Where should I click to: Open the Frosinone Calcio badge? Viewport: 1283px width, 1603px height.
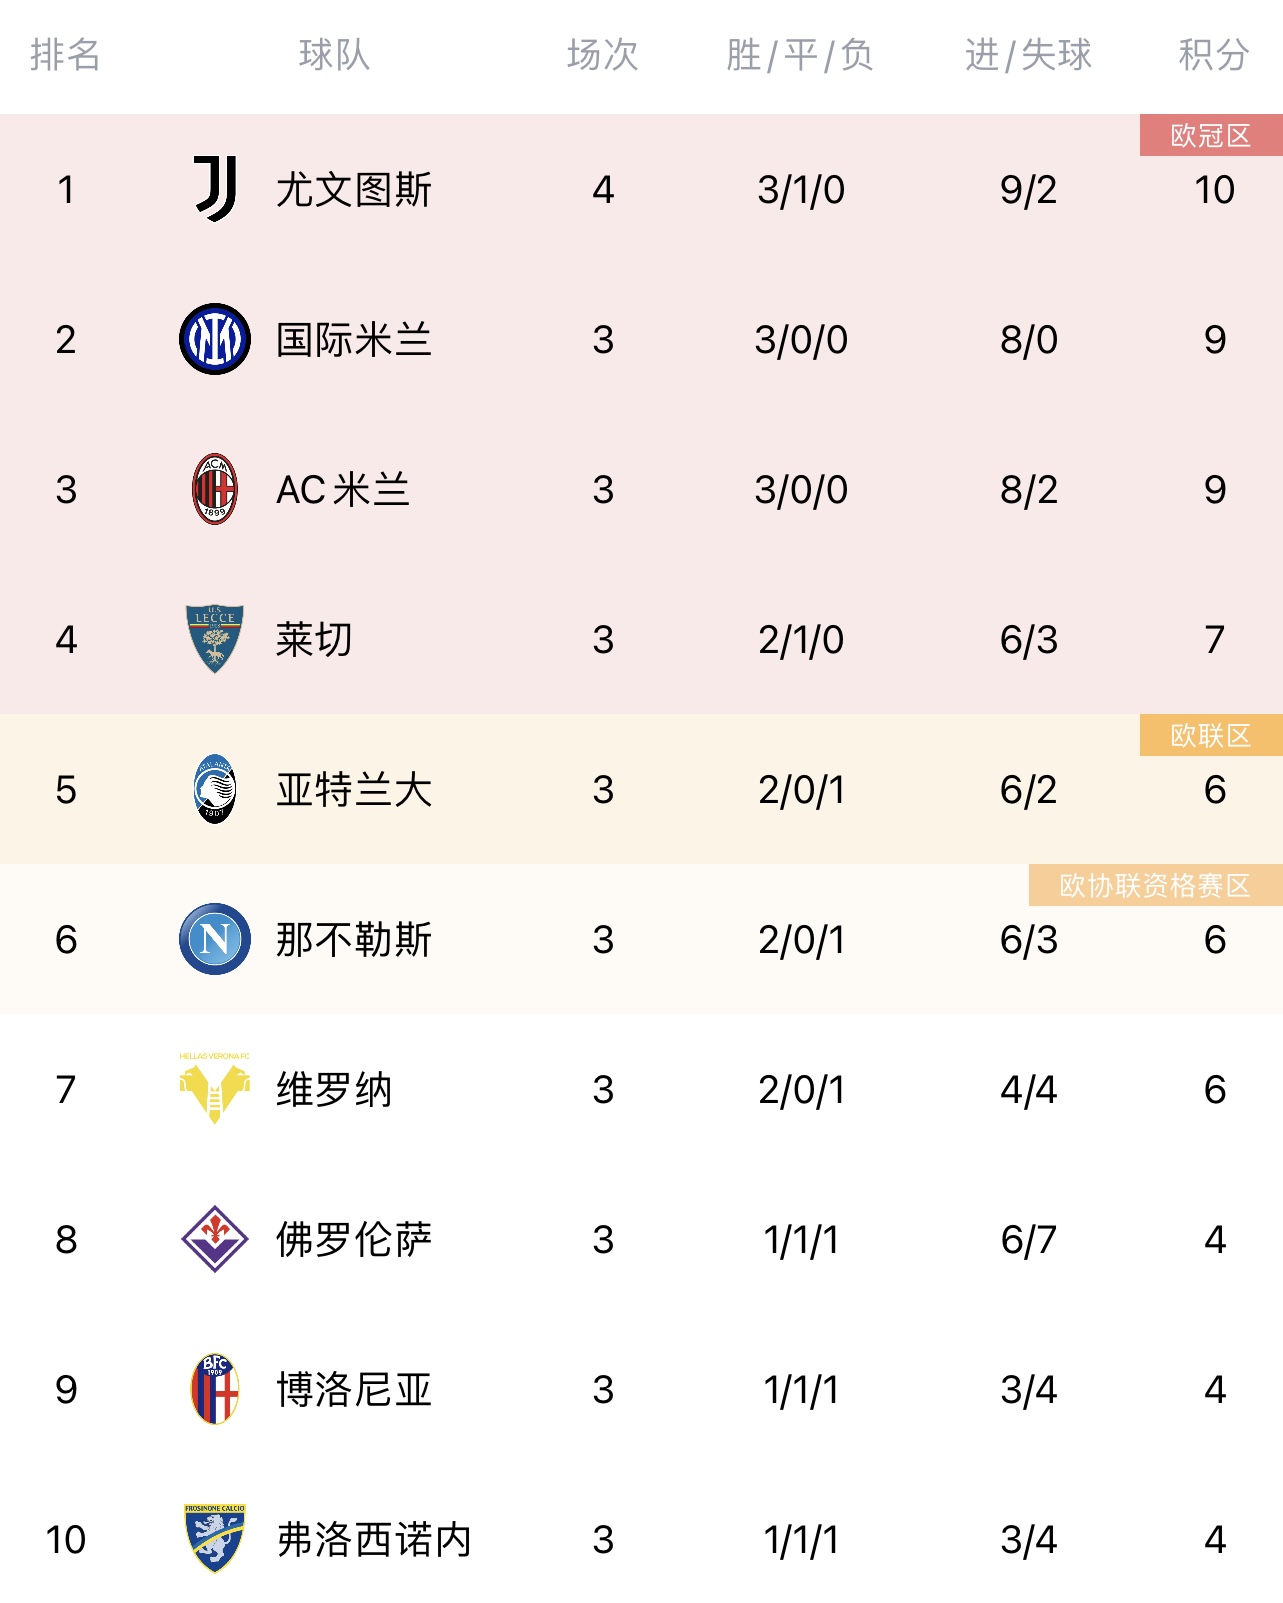coord(215,1538)
